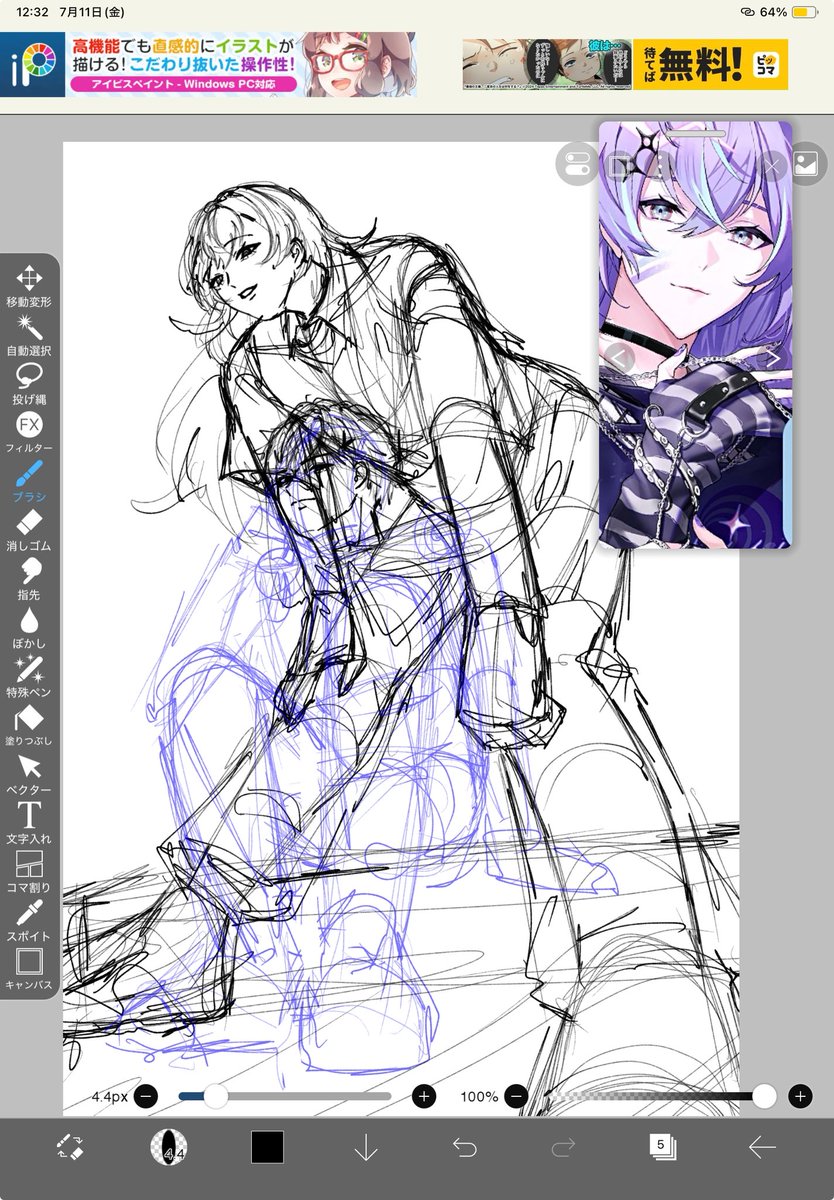834x1200 pixels.
Task: Open reference window three-dot options
Action: [660, 165]
